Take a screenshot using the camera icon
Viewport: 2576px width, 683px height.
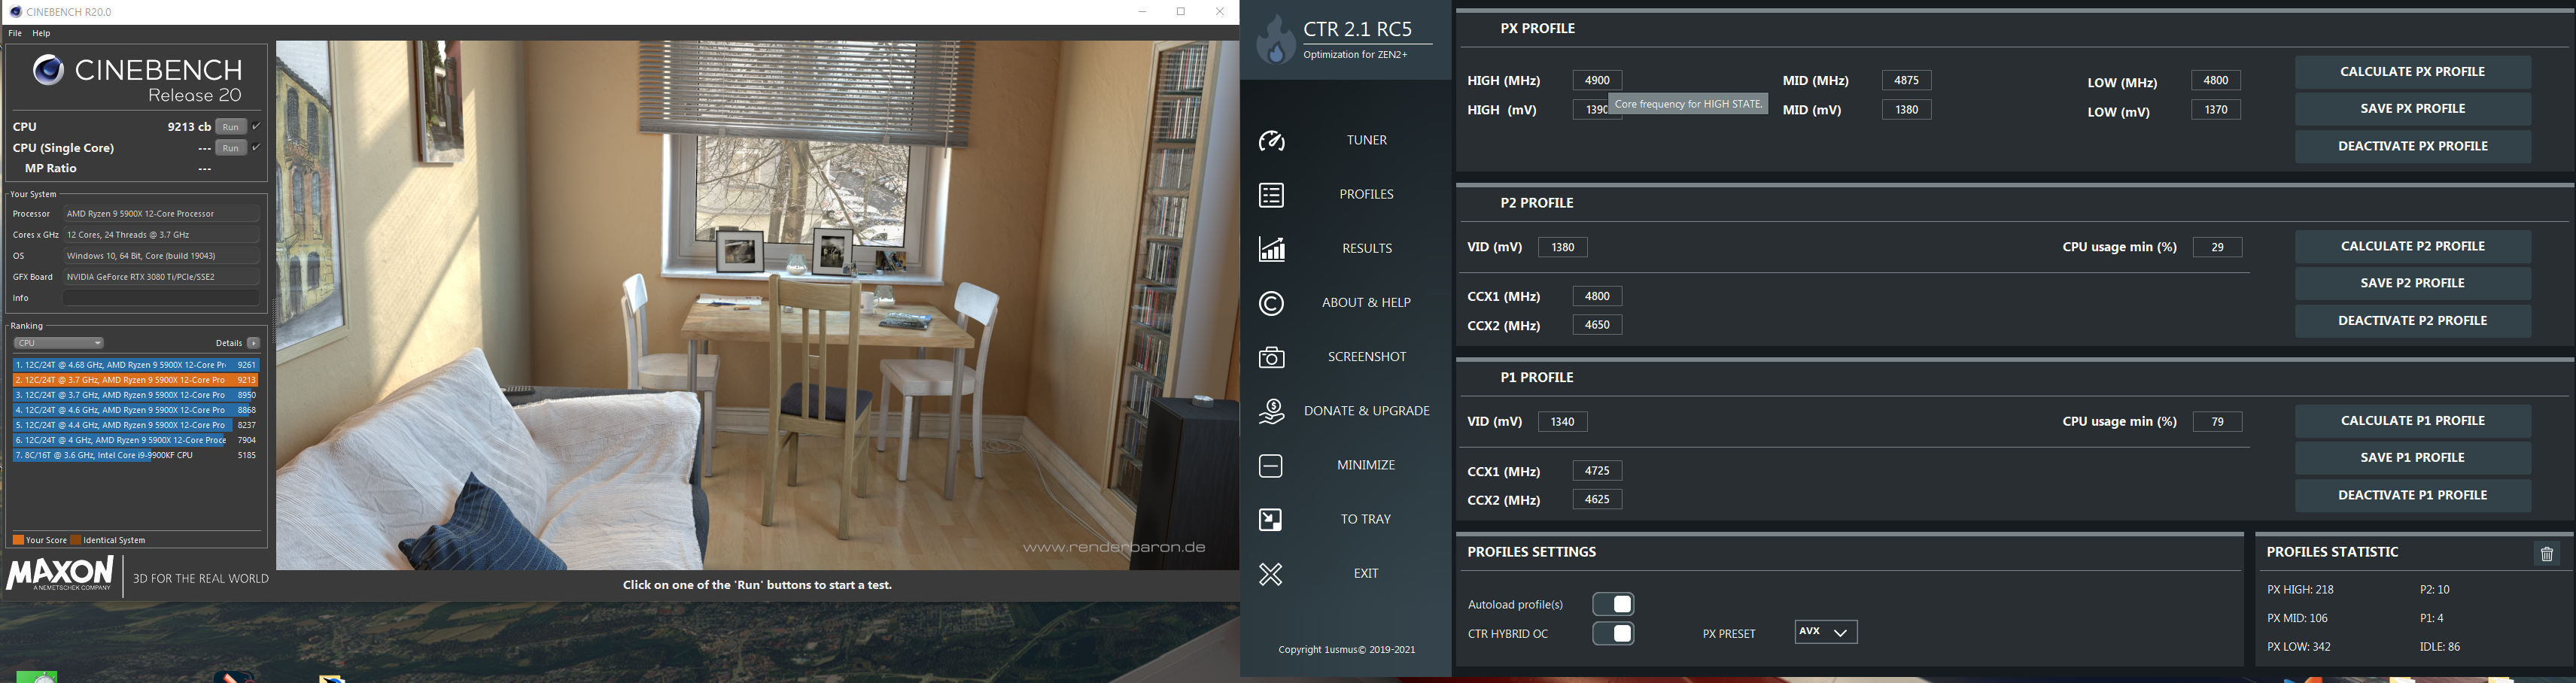(1271, 357)
